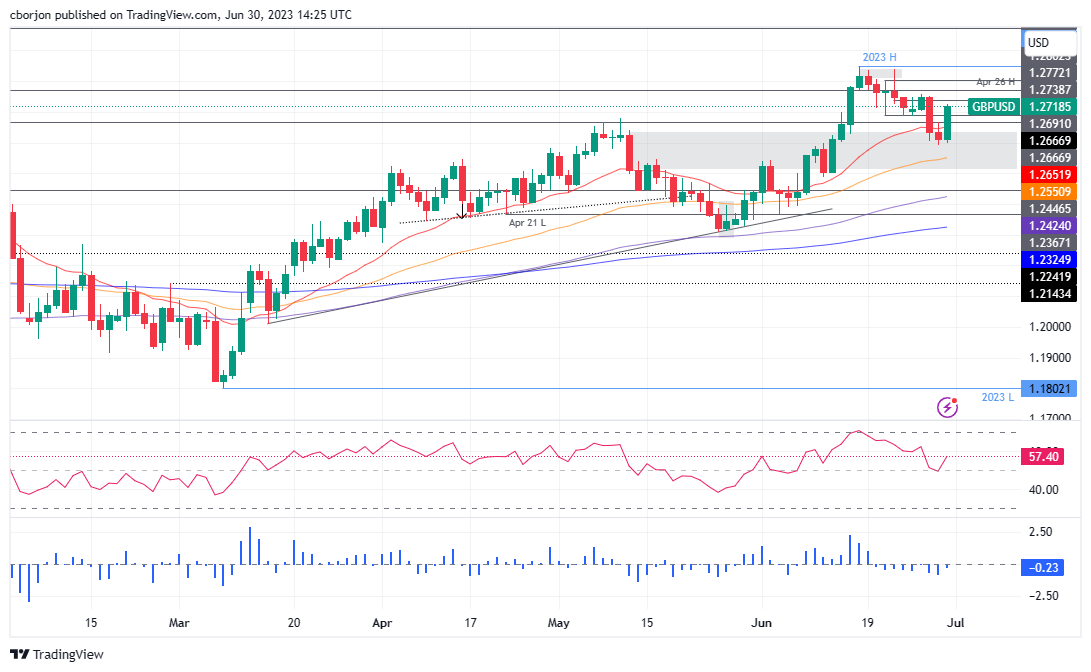Click the red 1.26519 price level label
This screenshot has width=1091, height=672.
coord(1051,175)
